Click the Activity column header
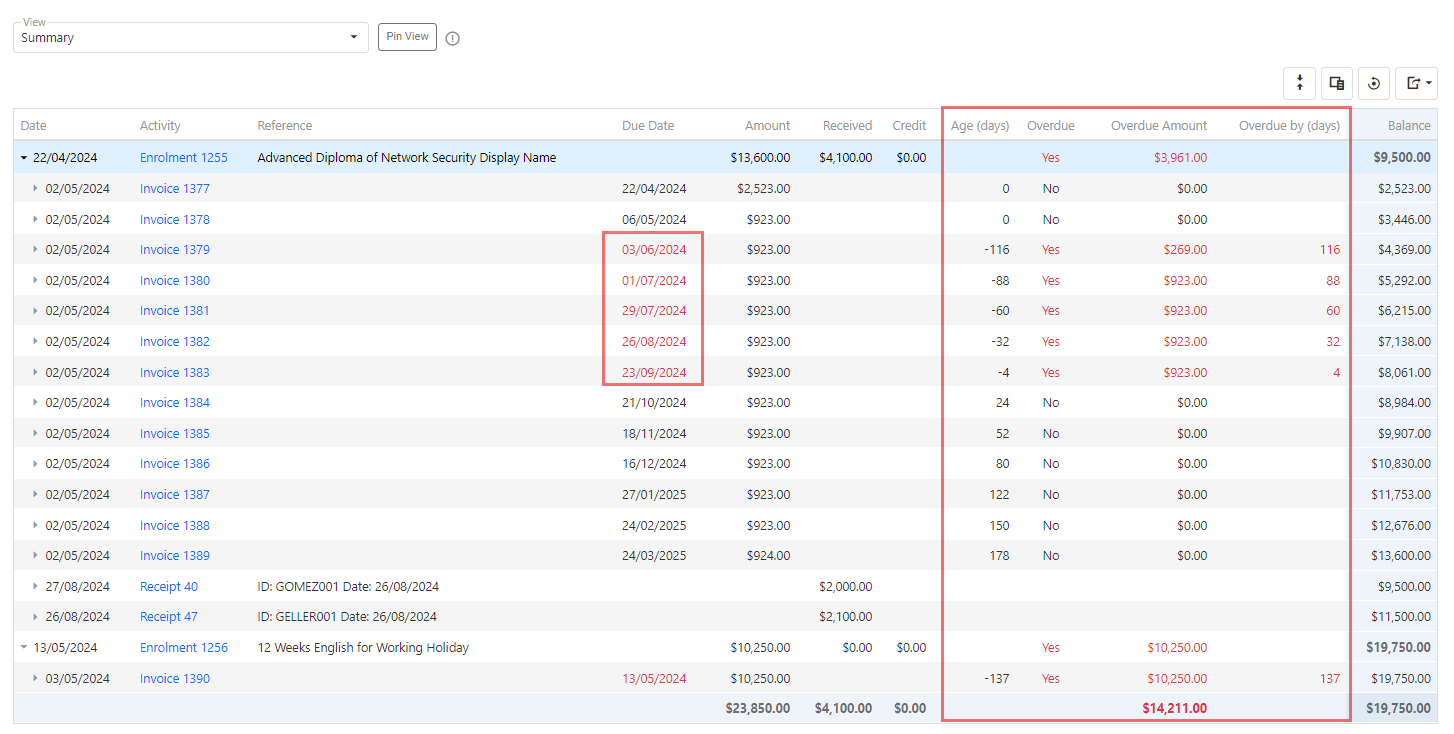This screenshot has width=1454, height=734. (160, 126)
